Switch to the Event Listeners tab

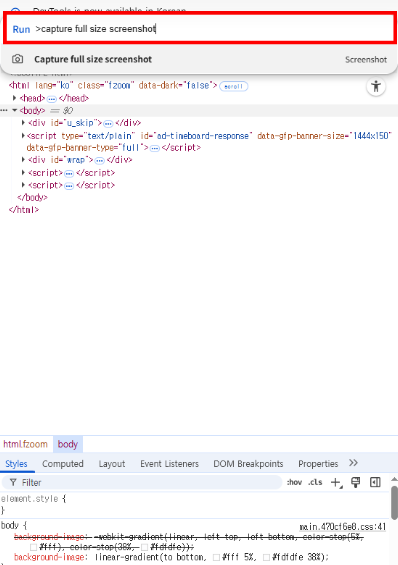coord(169,464)
